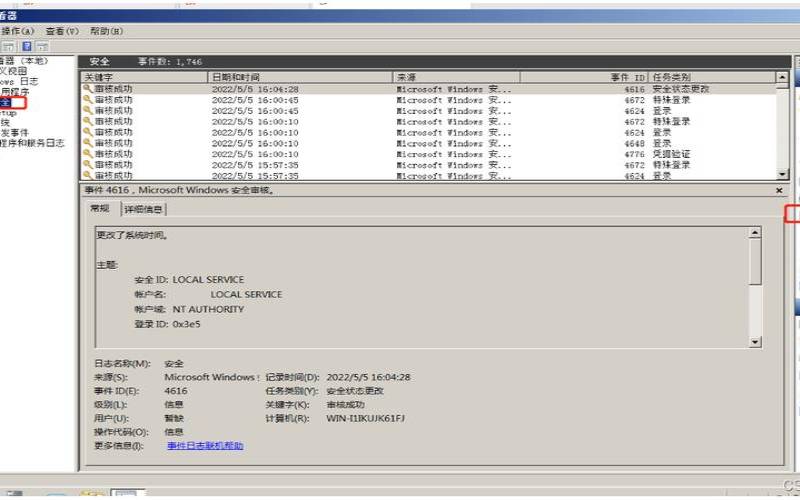The width and height of the screenshot is (800, 500).
Task: Select the 常规 tab
Action: [100, 209]
